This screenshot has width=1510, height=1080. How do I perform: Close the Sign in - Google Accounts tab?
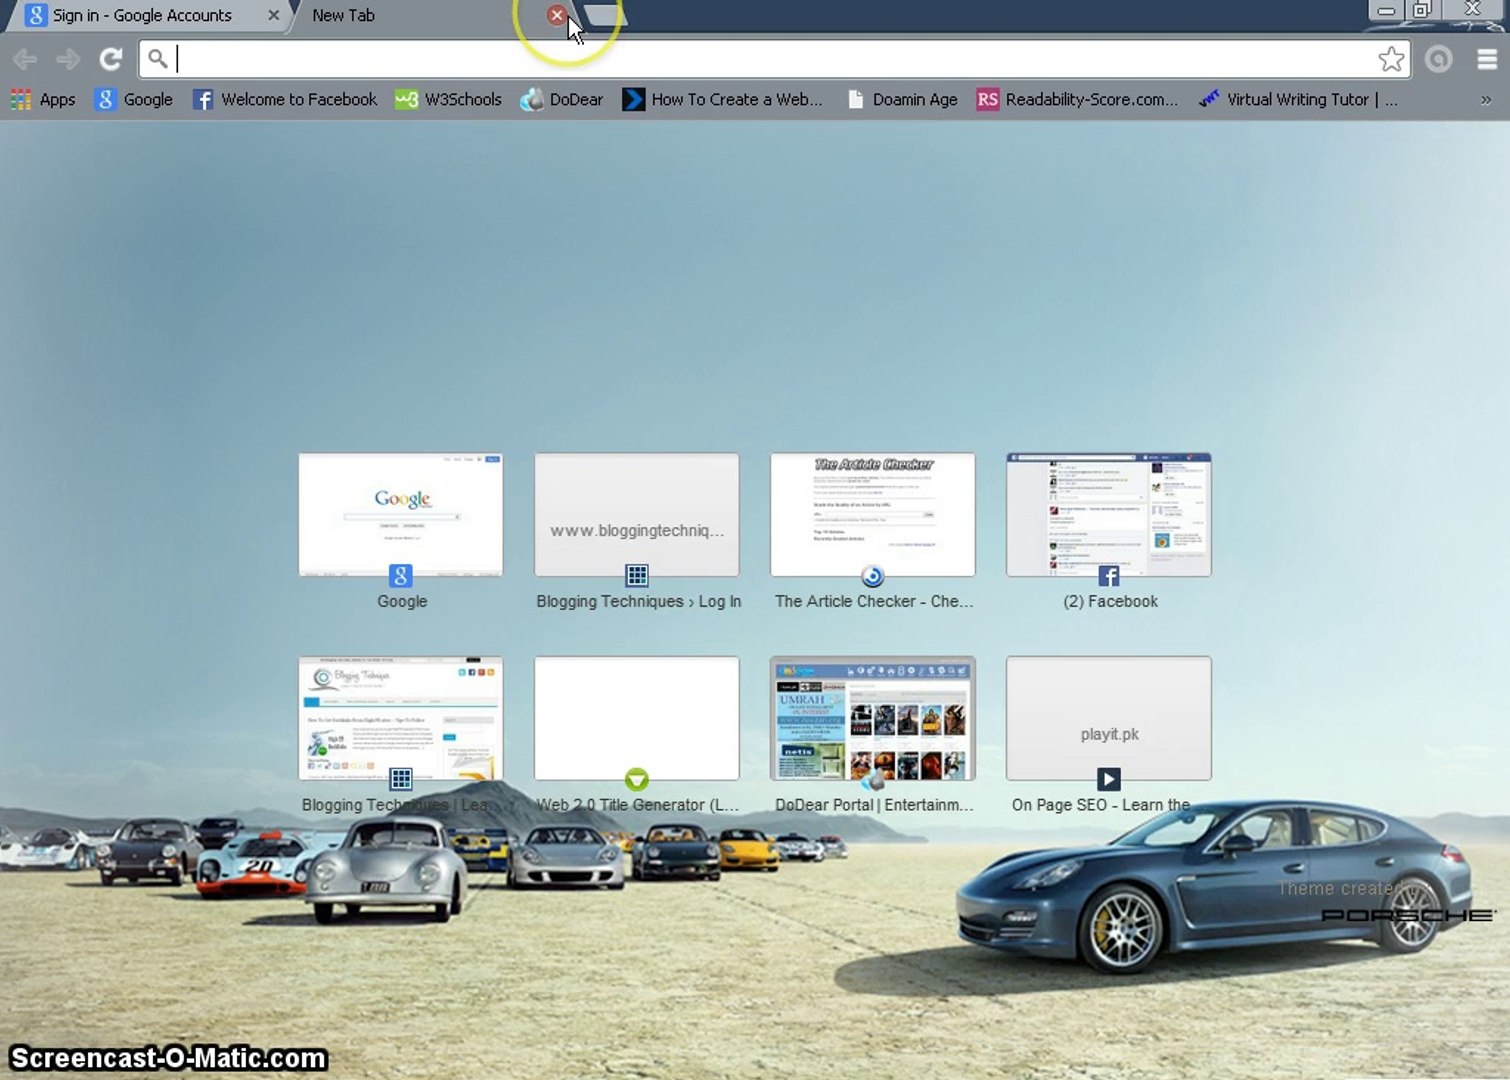click(273, 16)
